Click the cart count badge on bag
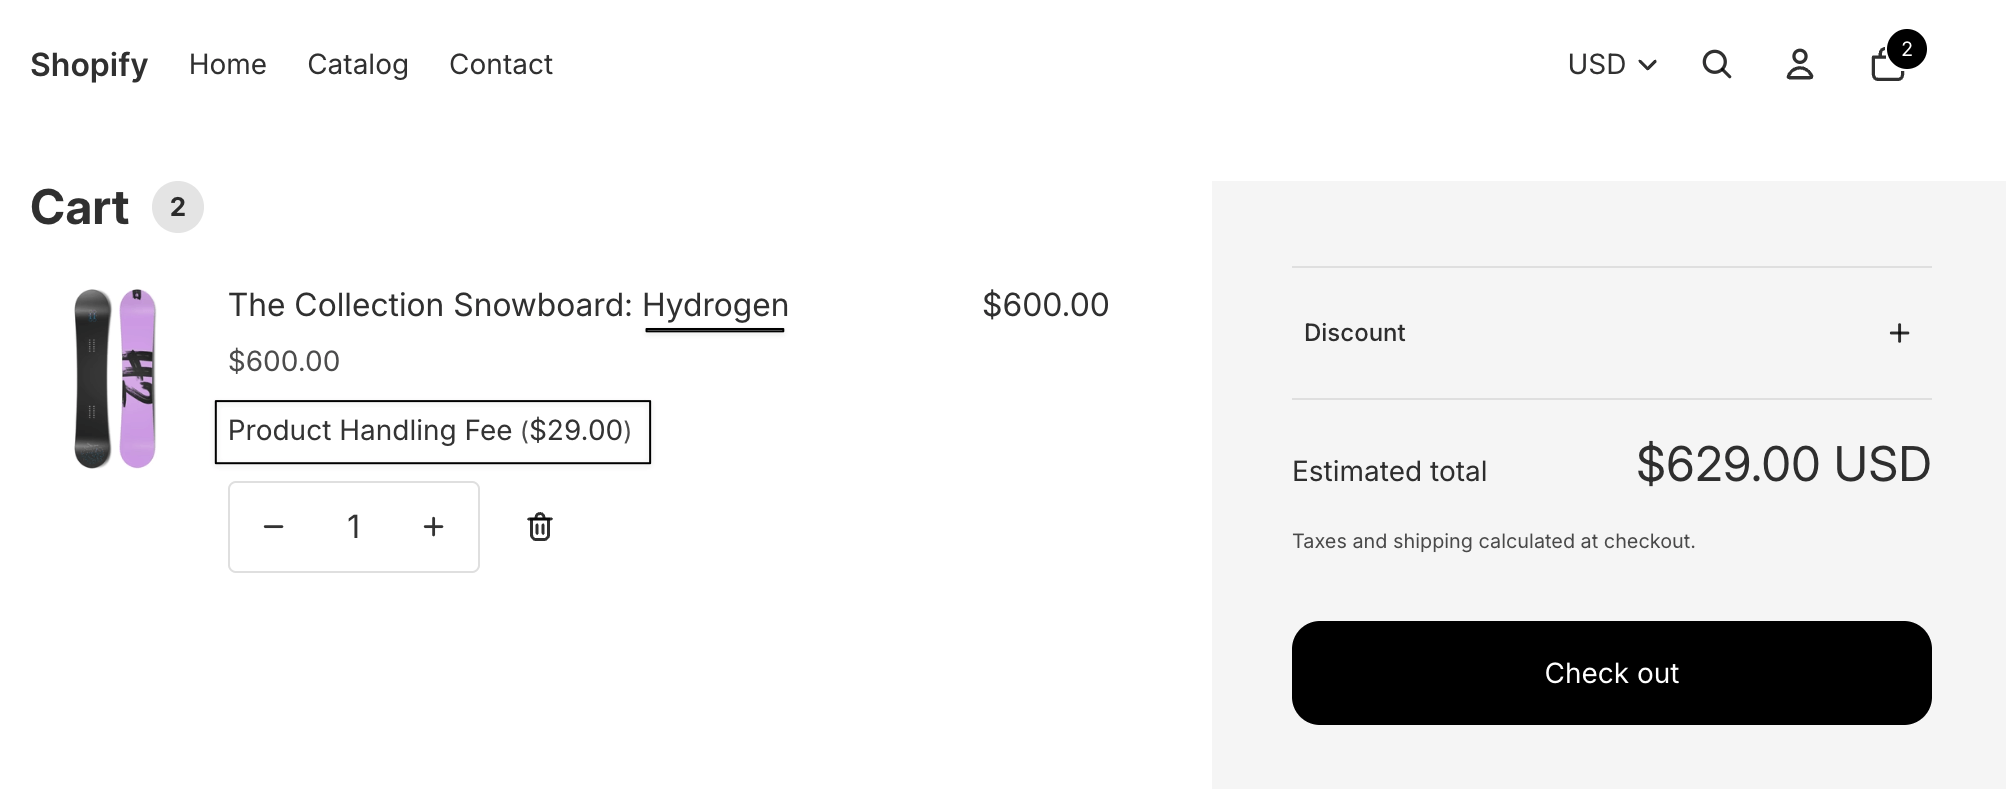The image size is (2006, 792). [x=1907, y=49]
